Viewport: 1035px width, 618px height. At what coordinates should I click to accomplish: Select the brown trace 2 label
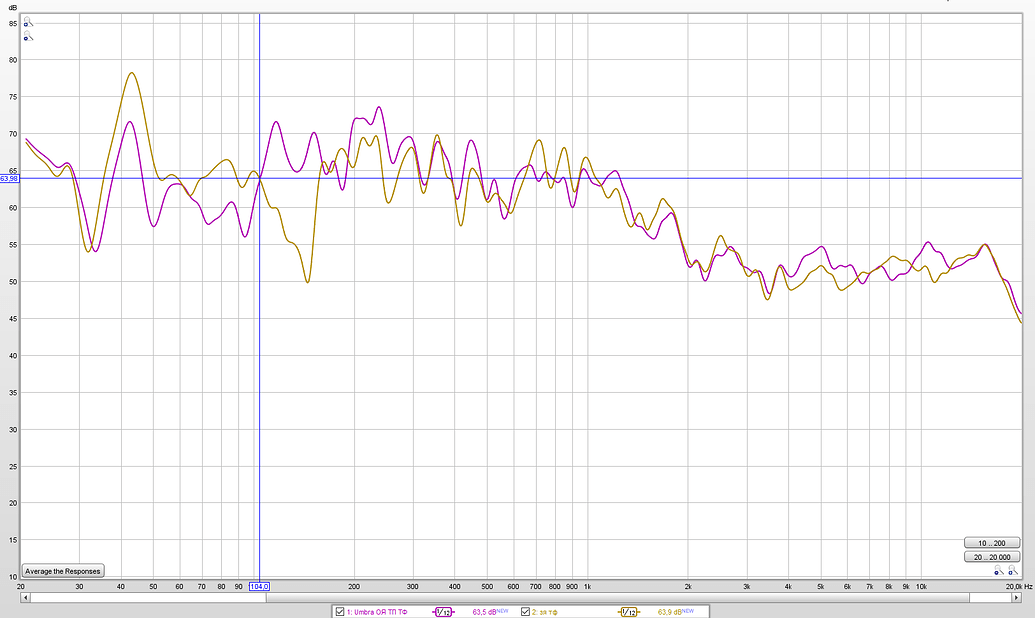[550, 611]
